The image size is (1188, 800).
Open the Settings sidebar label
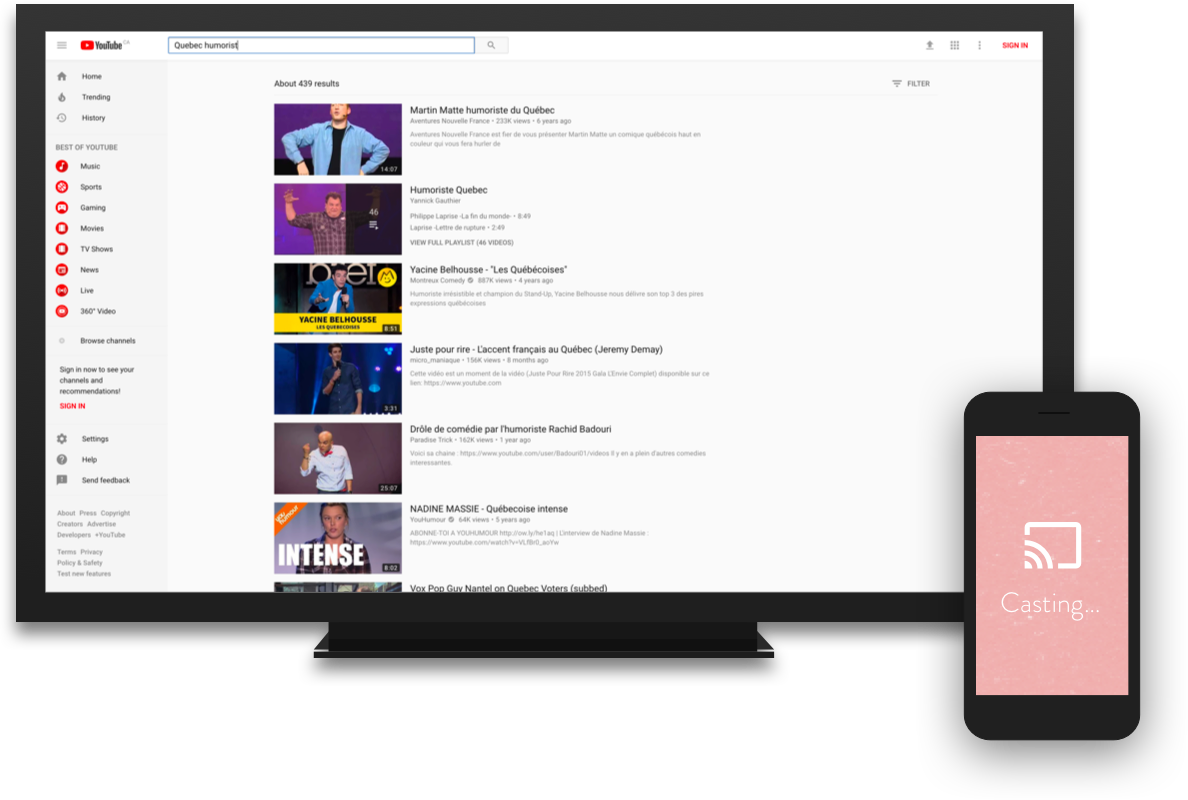point(95,439)
